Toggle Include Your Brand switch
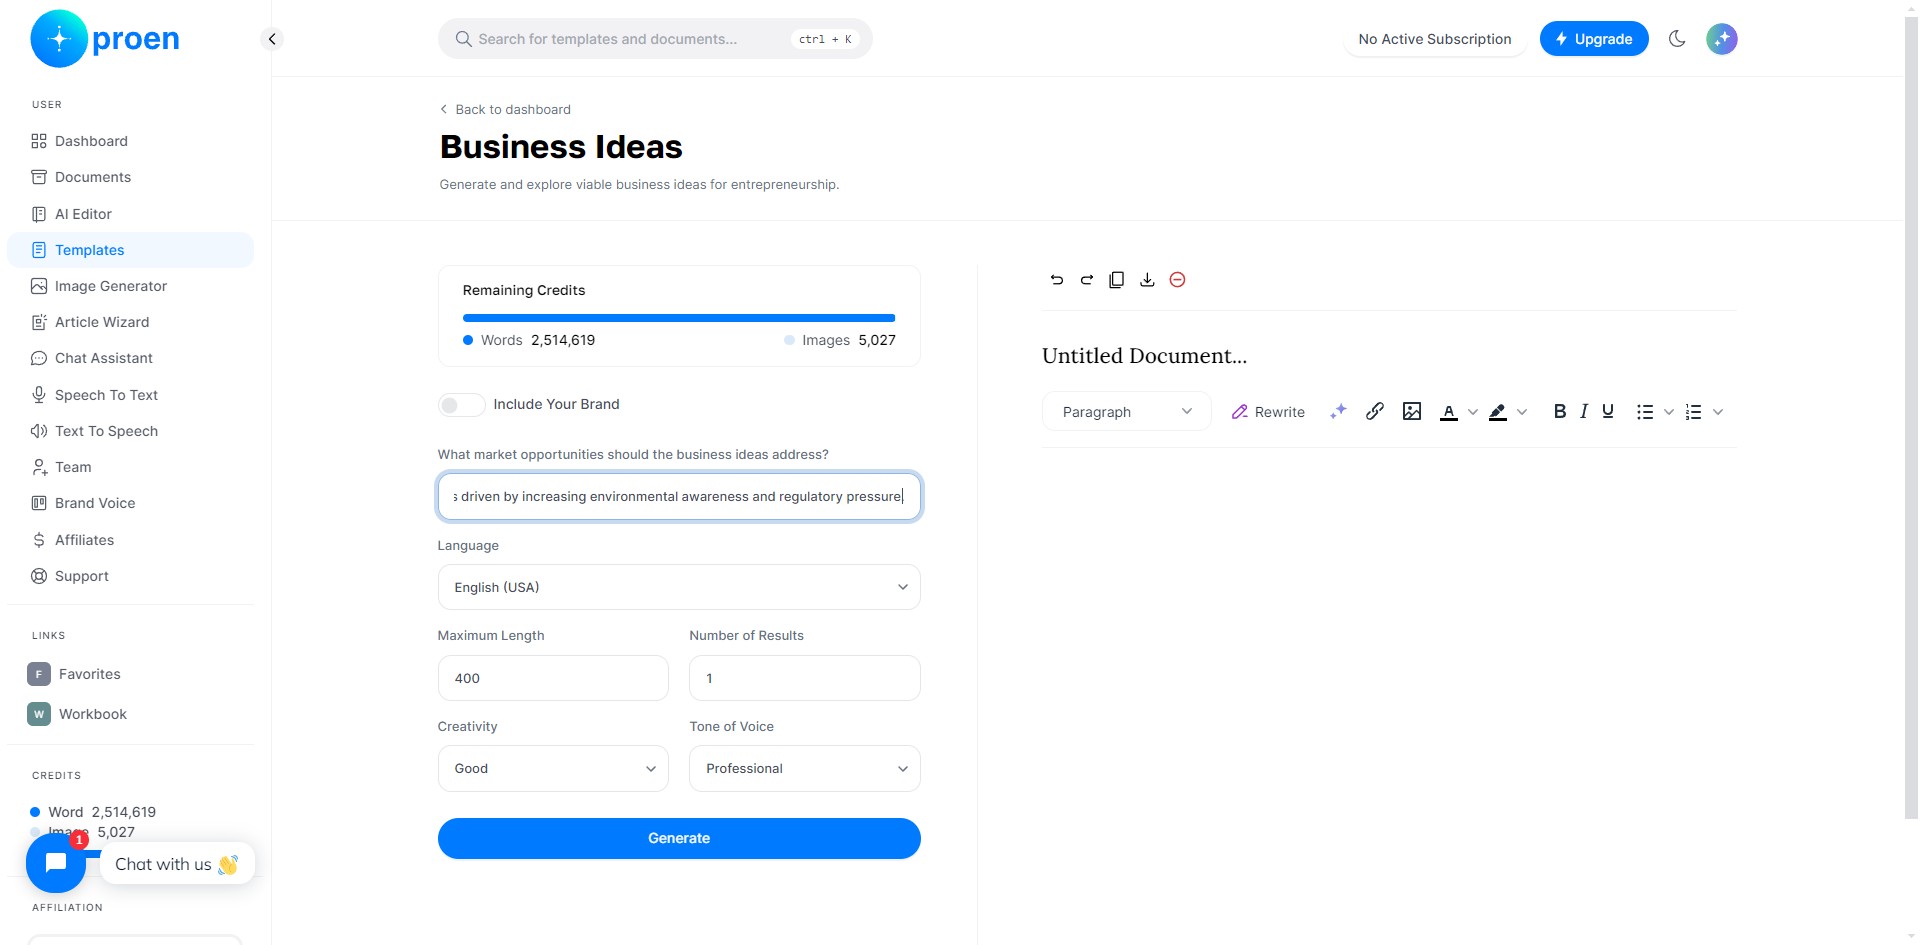The width and height of the screenshot is (1920, 945). coord(461,404)
